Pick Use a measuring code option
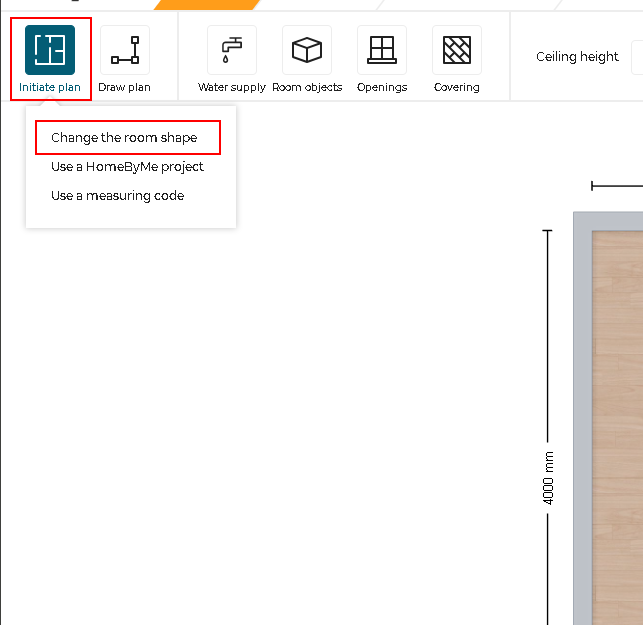 pos(117,196)
